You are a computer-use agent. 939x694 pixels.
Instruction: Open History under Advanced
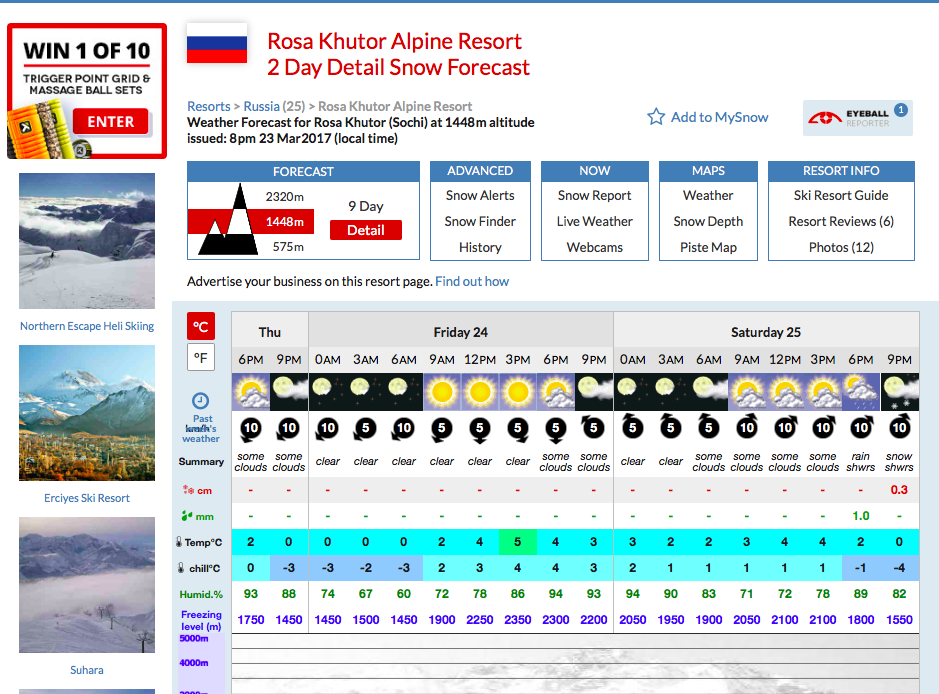[480, 247]
